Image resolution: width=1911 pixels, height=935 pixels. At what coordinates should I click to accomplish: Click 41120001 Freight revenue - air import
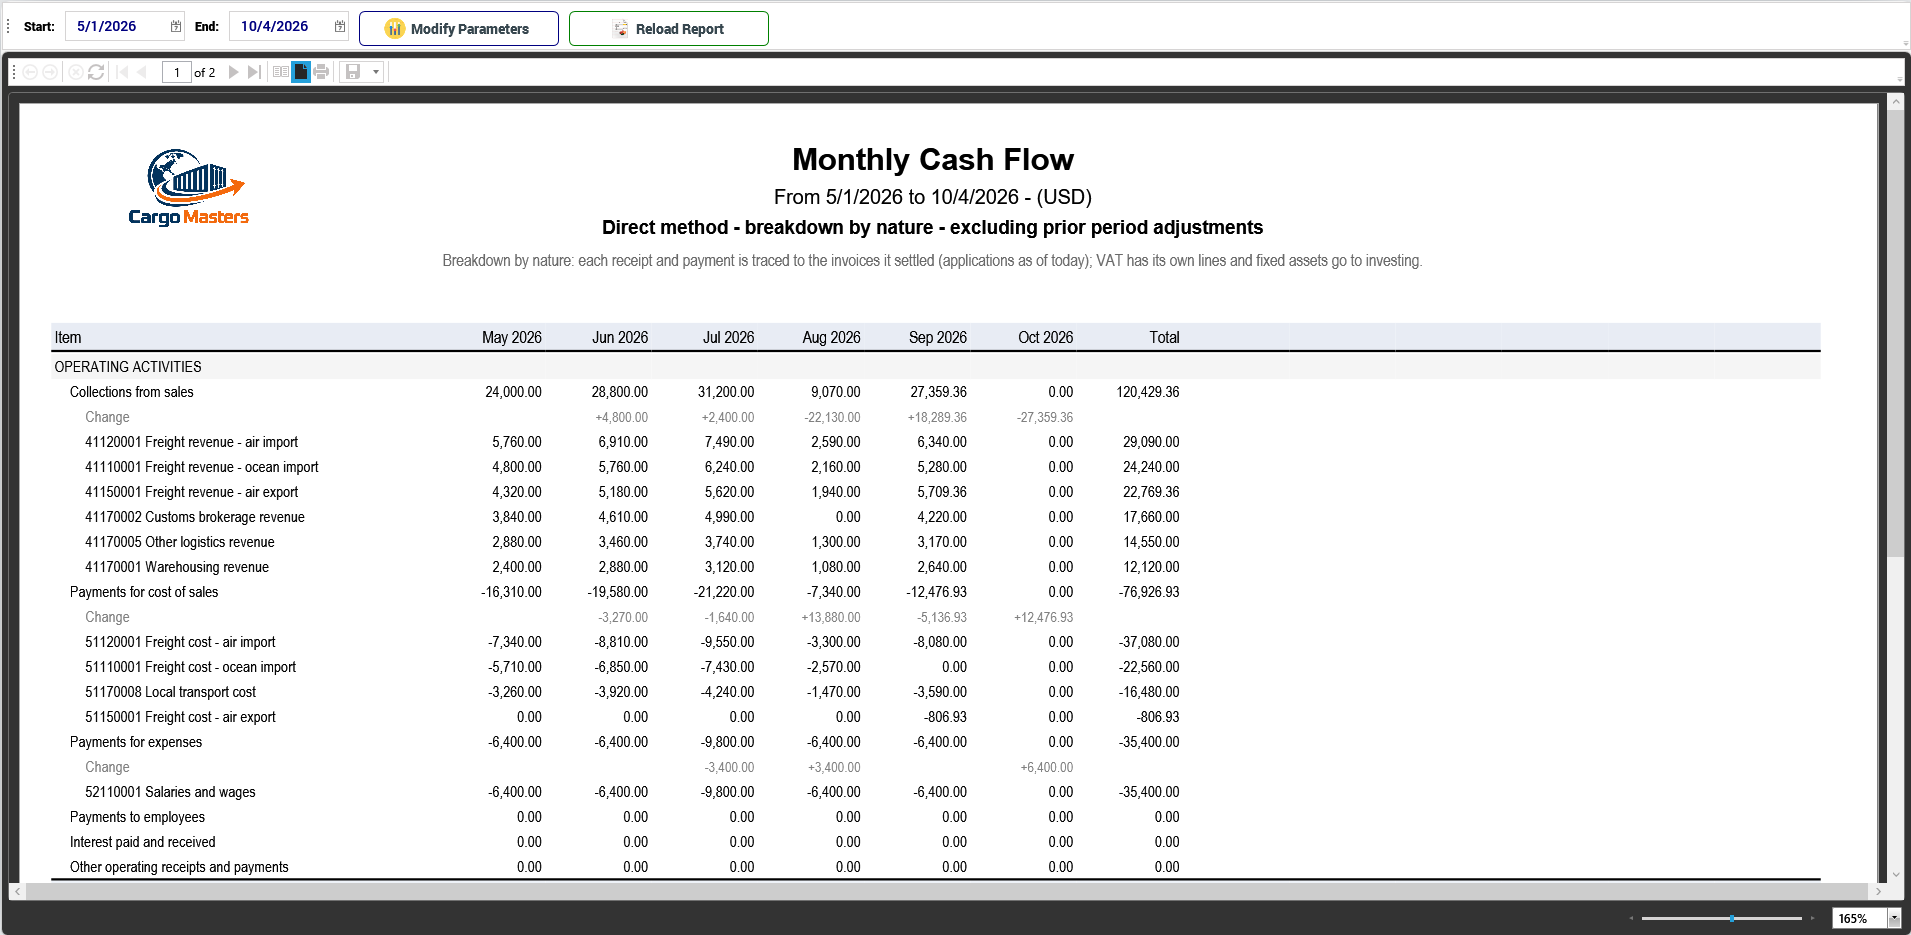point(192,442)
